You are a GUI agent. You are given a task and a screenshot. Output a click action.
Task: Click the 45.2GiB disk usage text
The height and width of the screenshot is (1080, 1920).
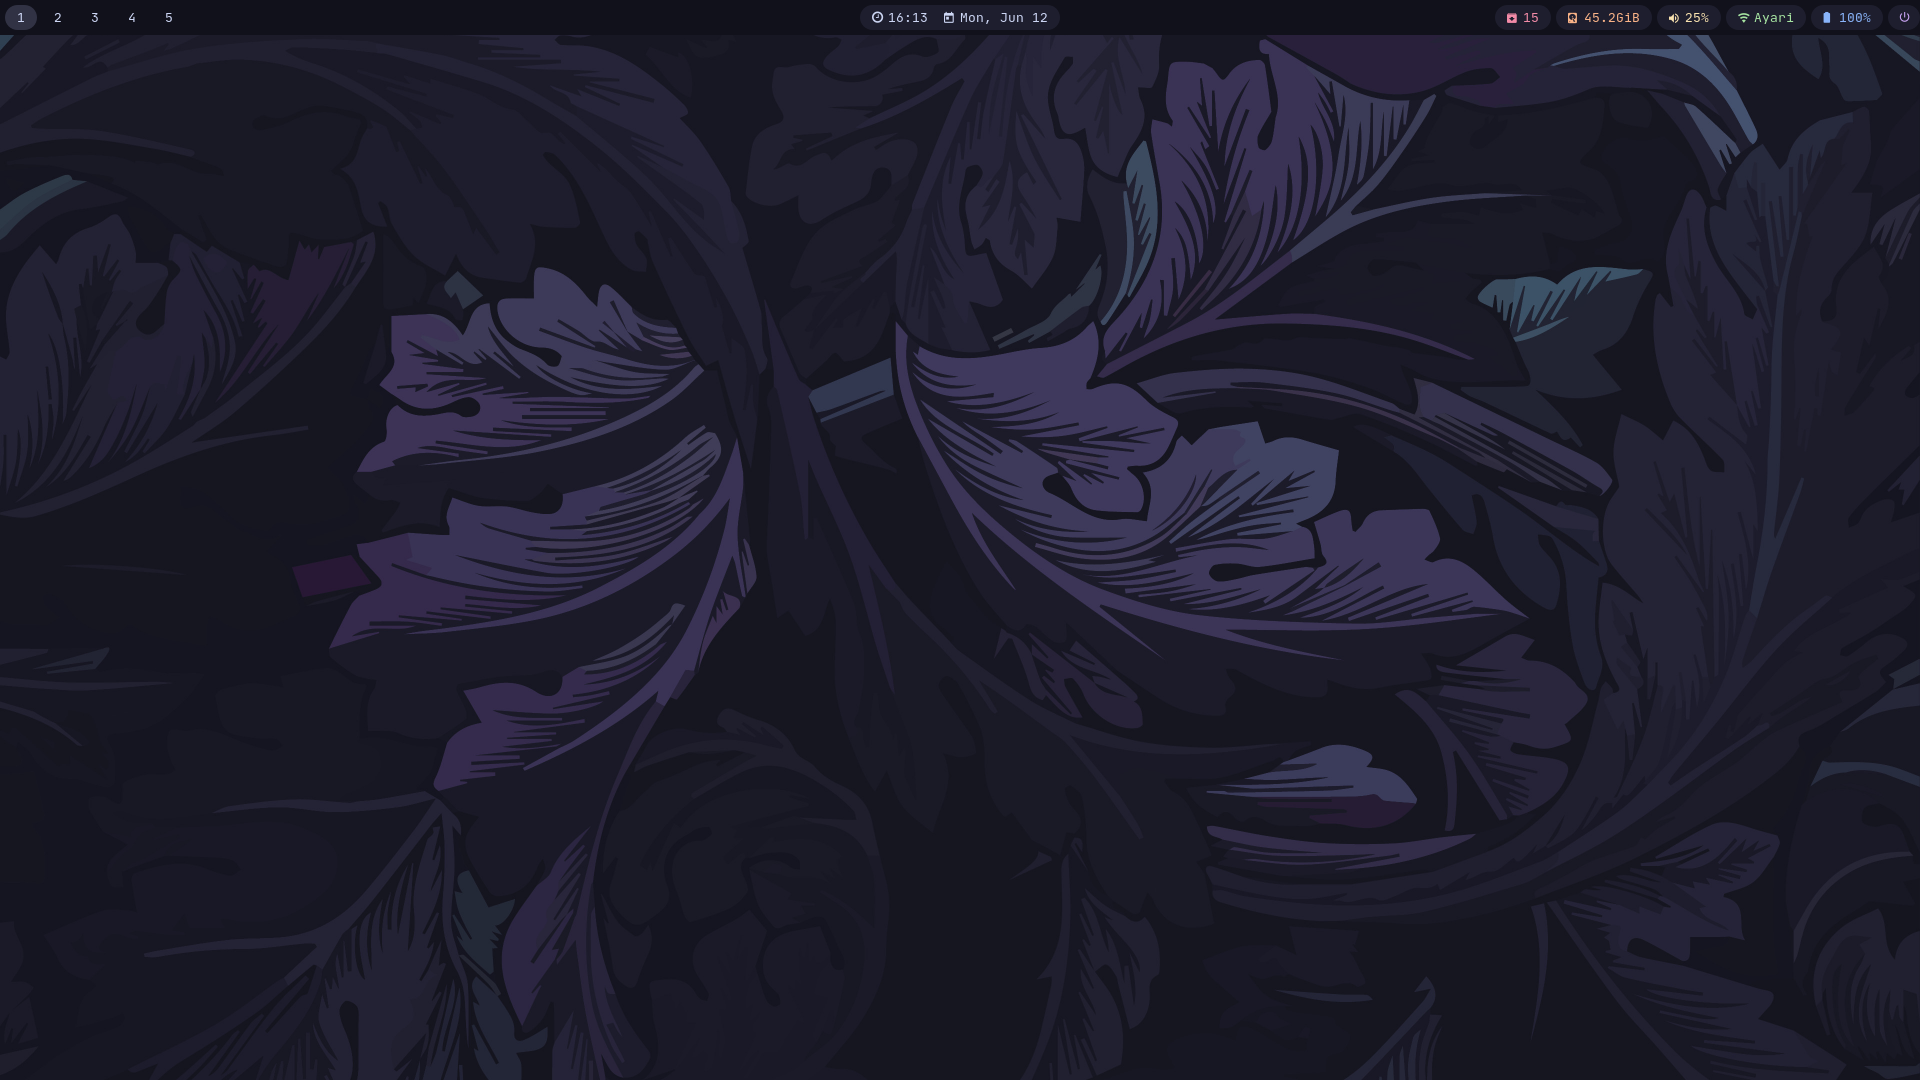click(x=1611, y=18)
